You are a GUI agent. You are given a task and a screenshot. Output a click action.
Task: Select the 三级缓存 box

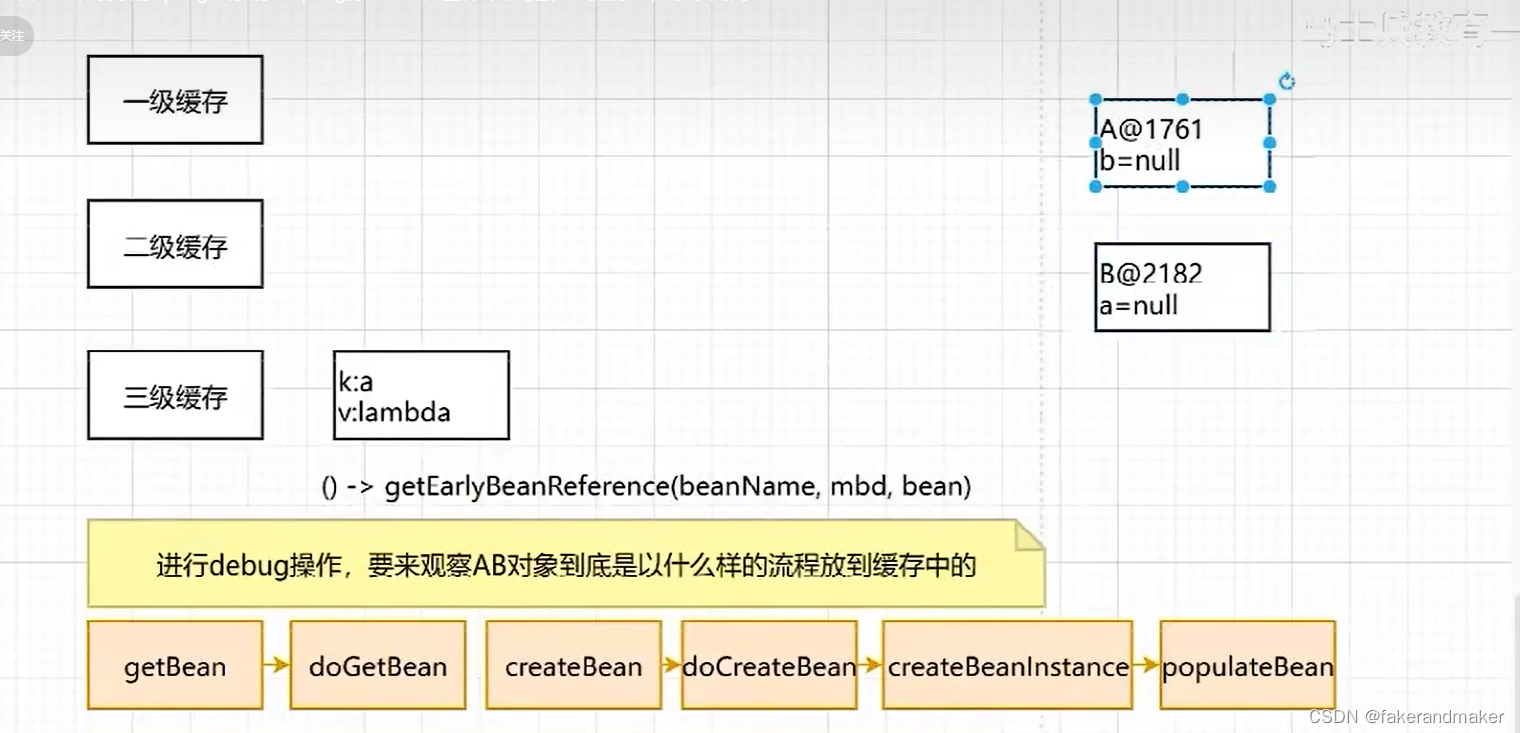[175, 395]
